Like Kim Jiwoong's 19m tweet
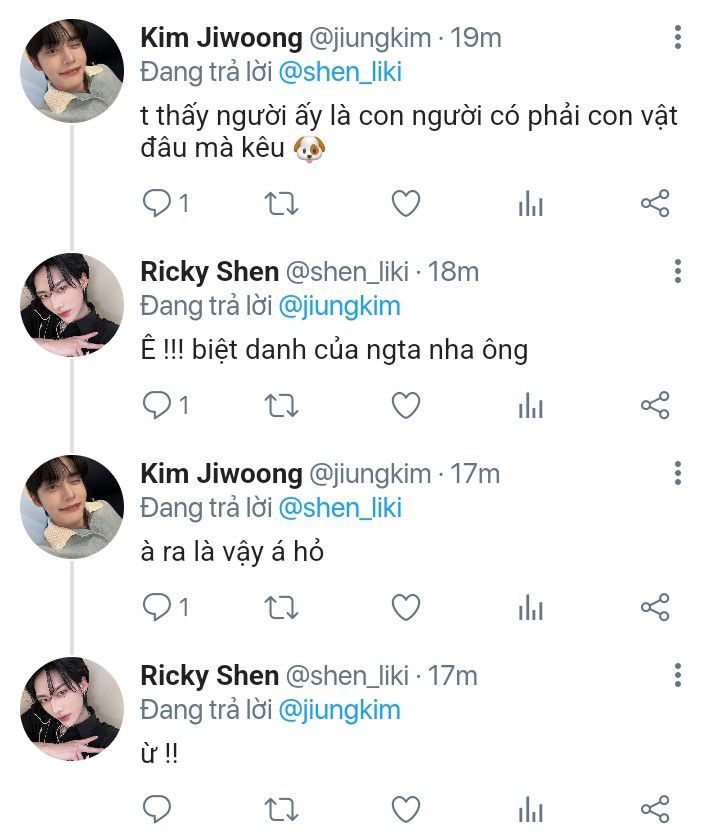 [x=405, y=204]
